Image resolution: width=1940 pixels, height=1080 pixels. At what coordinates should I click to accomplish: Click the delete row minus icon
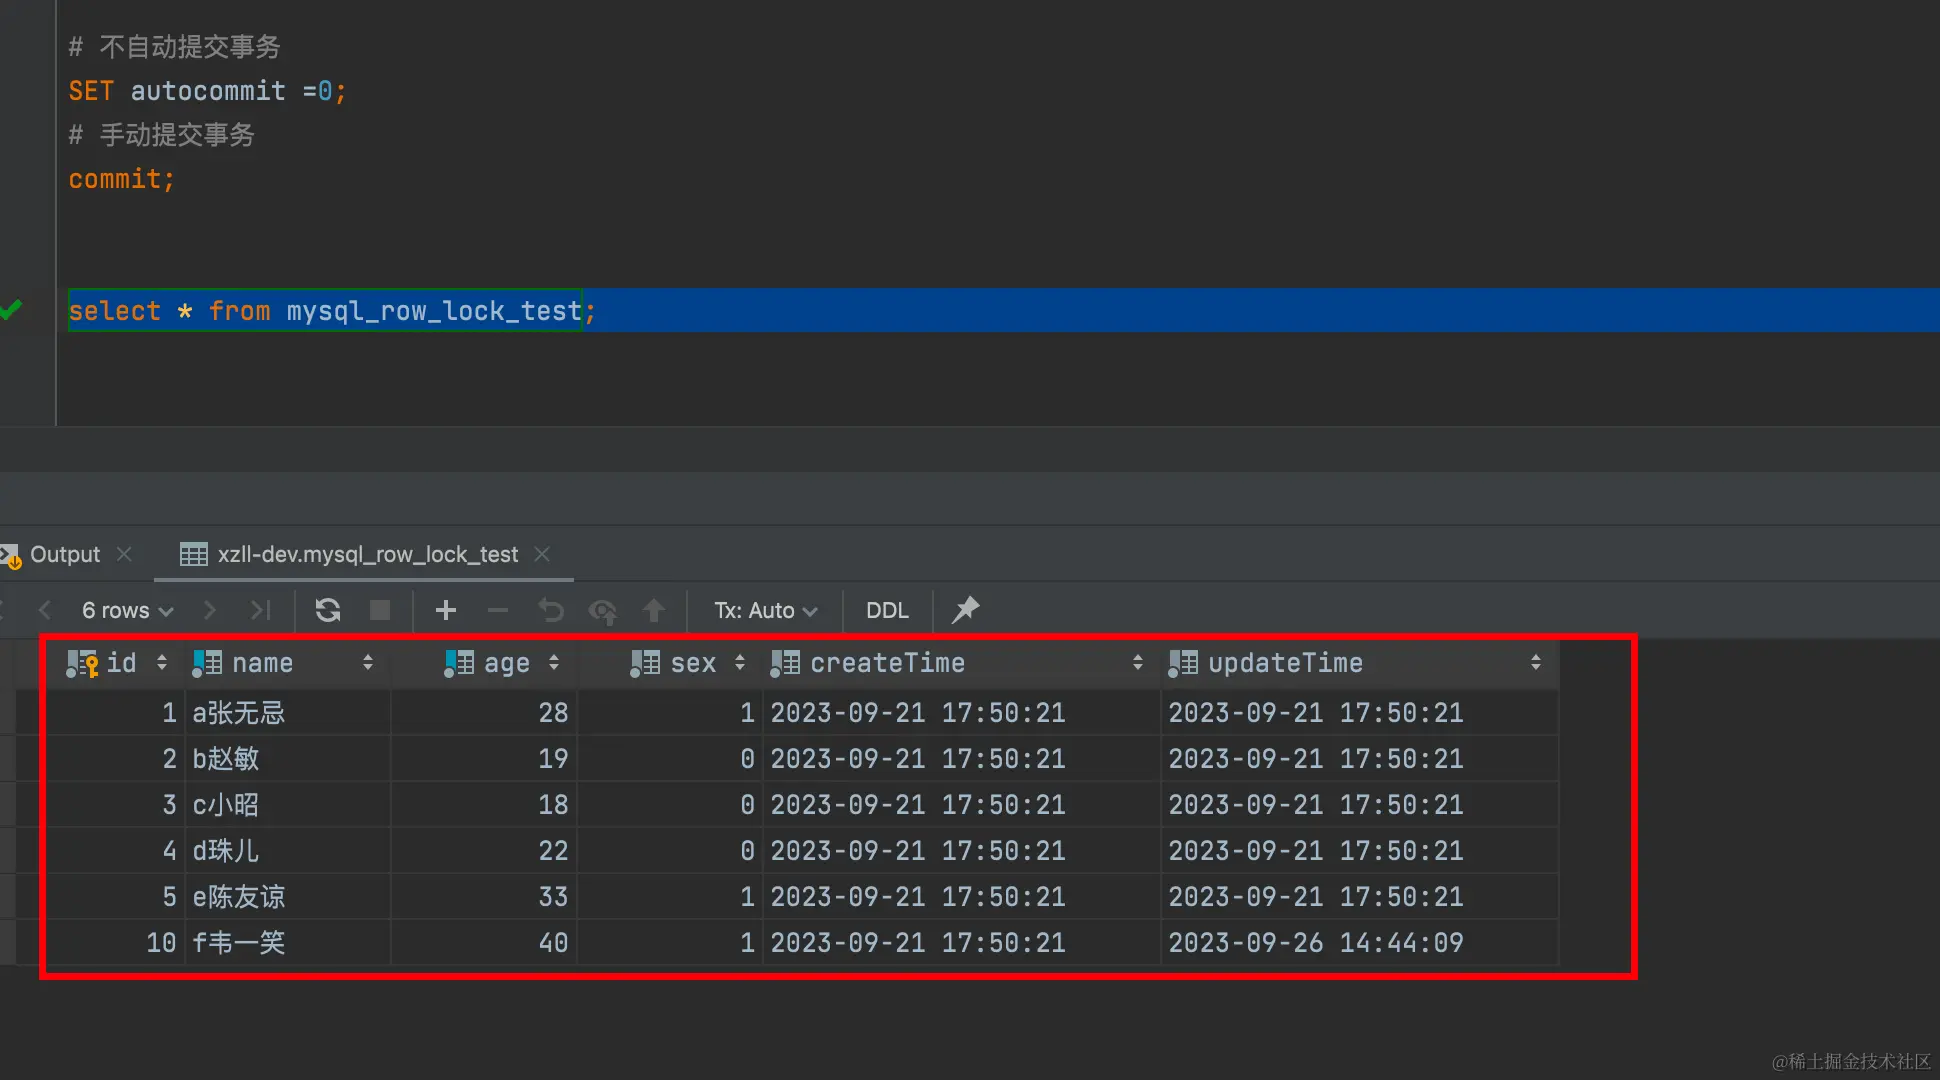click(498, 610)
